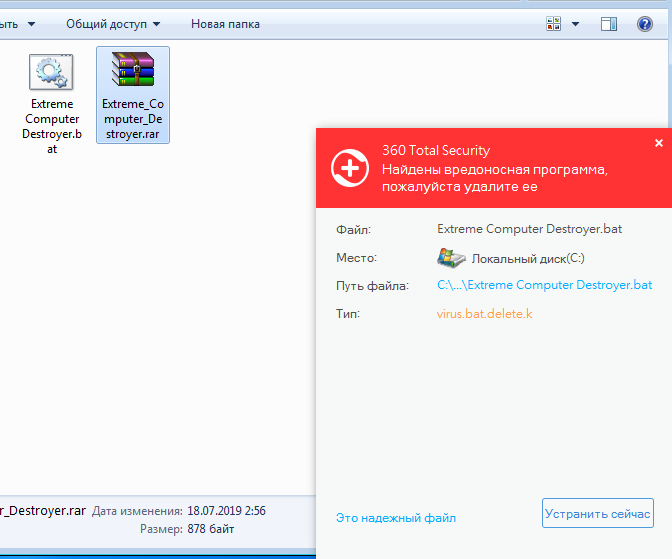Click the Локальный диск(C:) location text
Viewport: 672px width, 559px height.
528,258
